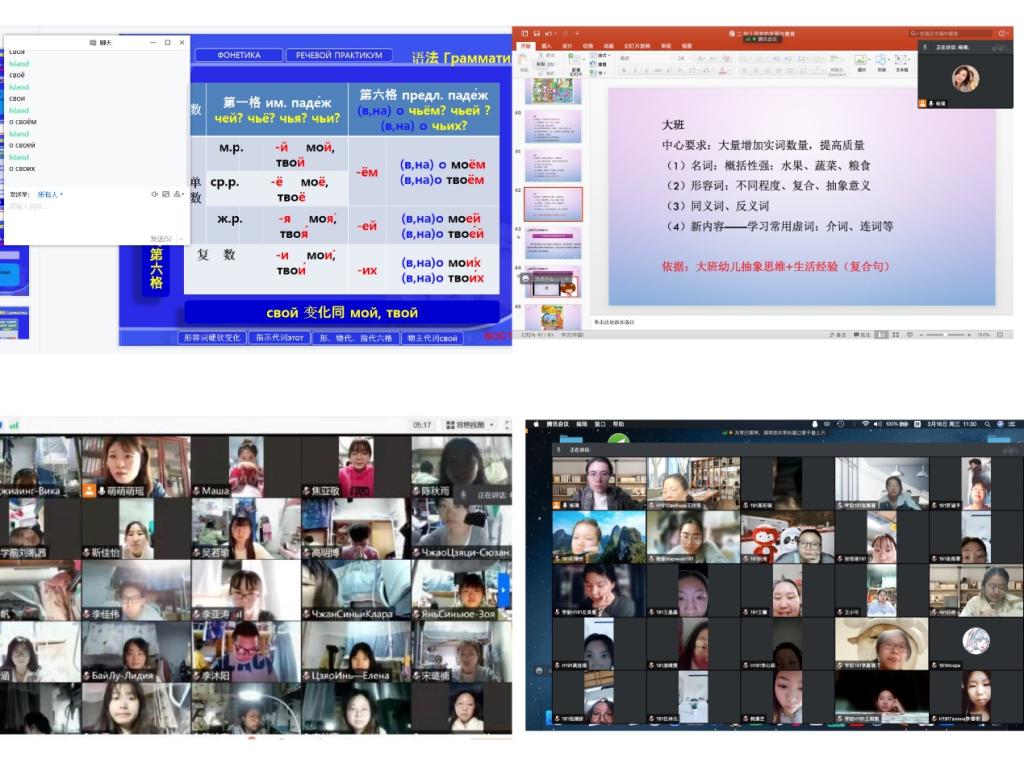
Task: Click the notes field below the PowerPoint slide
Action: [802, 322]
